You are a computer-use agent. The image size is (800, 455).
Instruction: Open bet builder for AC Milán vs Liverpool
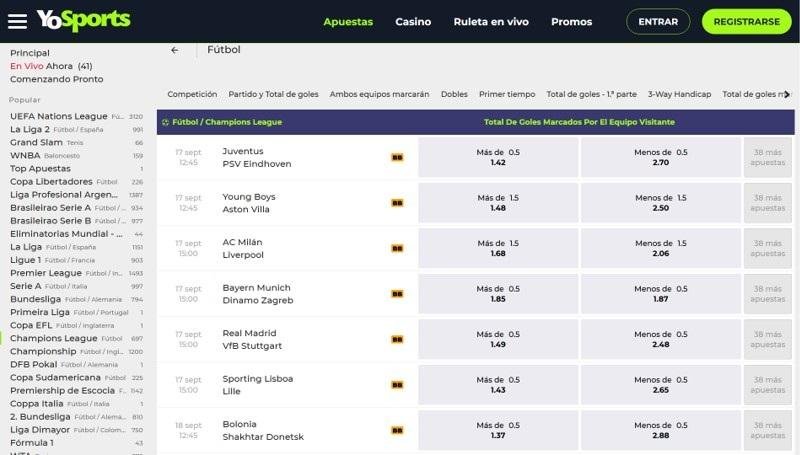point(397,248)
